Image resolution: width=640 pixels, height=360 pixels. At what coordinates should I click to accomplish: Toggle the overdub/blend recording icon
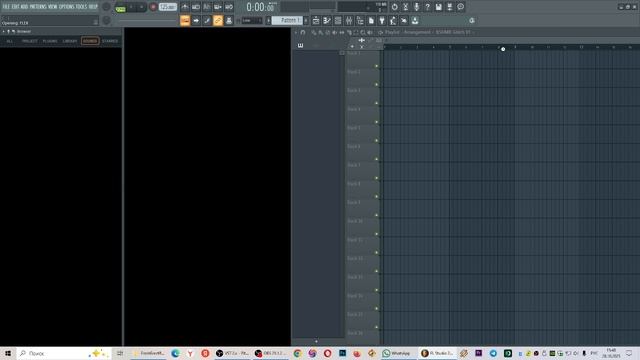point(218,7)
